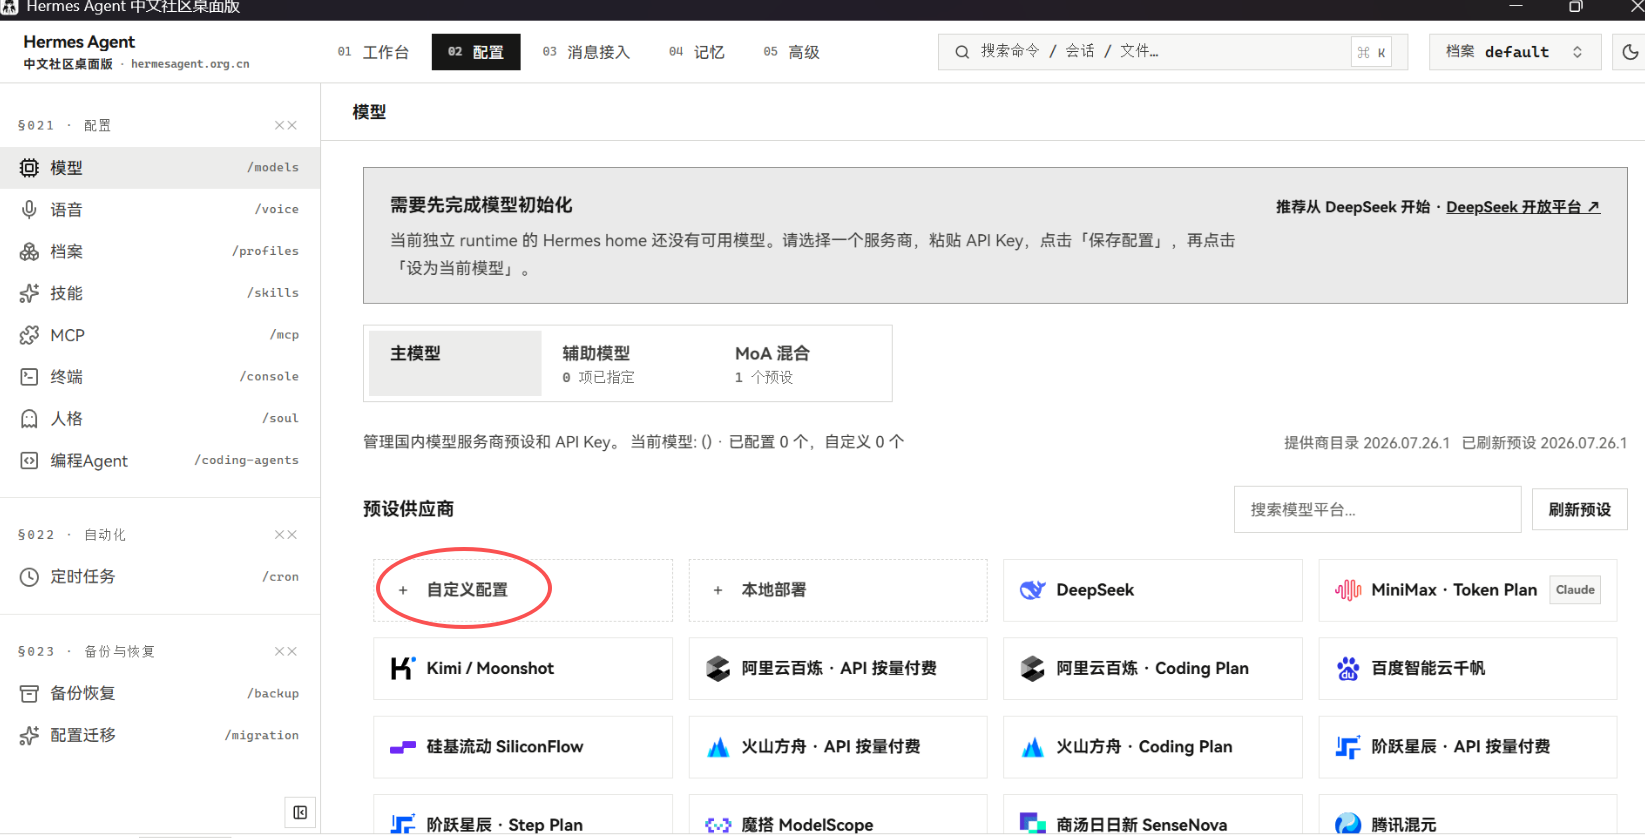Click the 备份恢复 archive icon
Image resolution: width=1645 pixels, height=838 pixels.
point(30,694)
